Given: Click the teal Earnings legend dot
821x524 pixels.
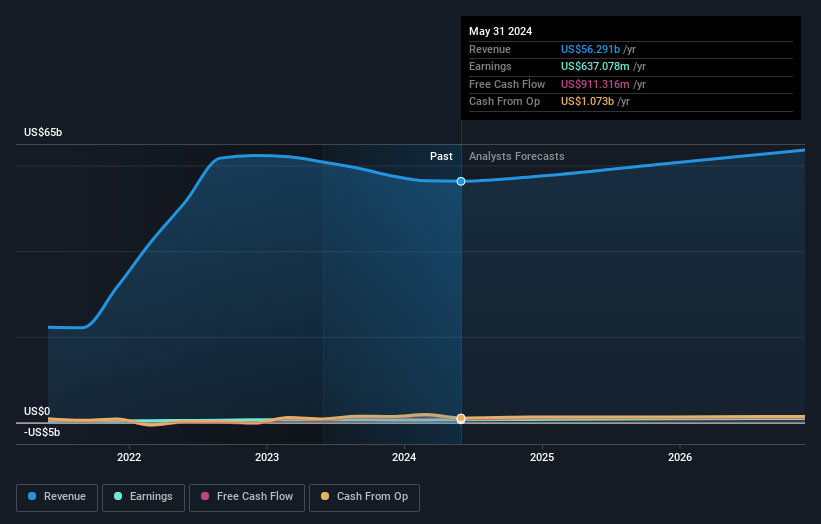Looking at the screenshot, I should point(118,496).
